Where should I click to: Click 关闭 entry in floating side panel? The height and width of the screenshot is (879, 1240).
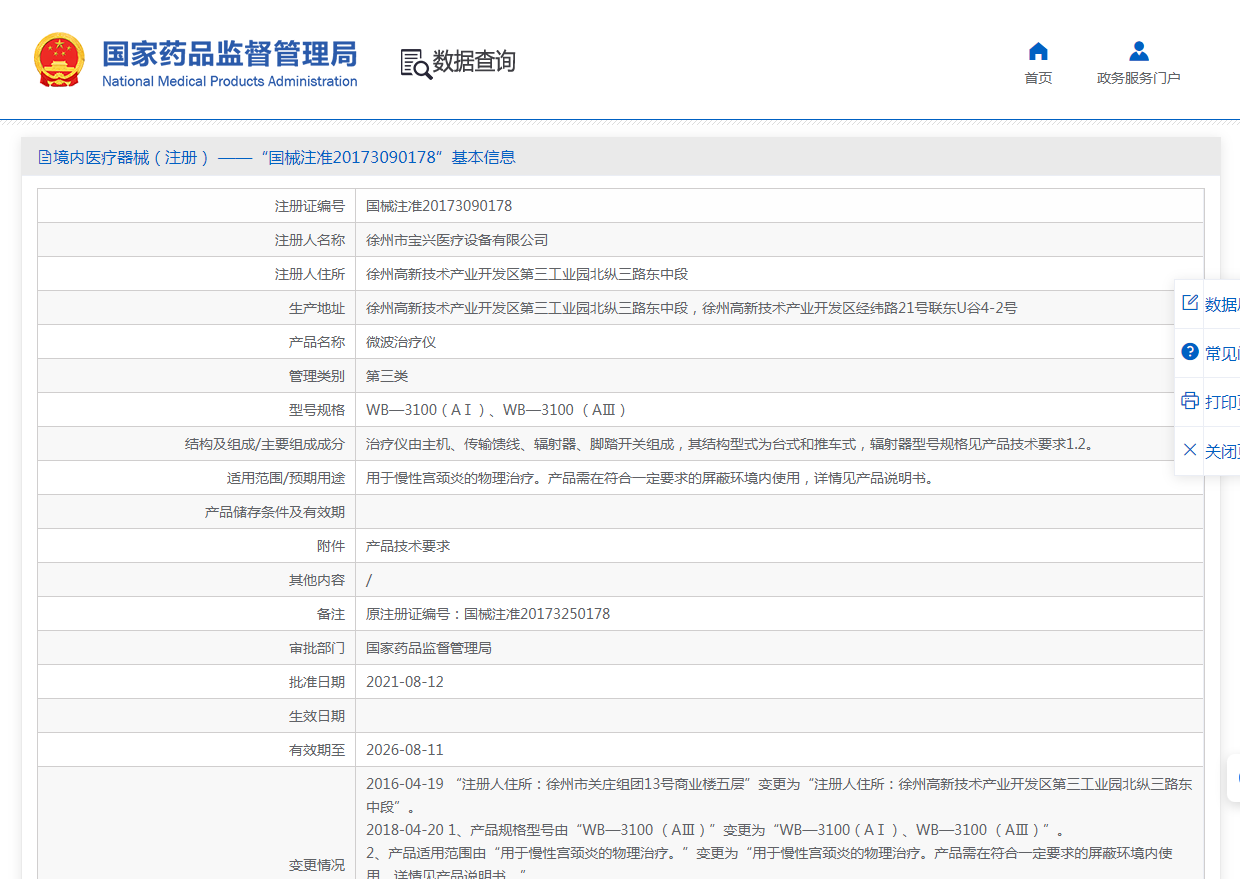(x=1222, y=451)
